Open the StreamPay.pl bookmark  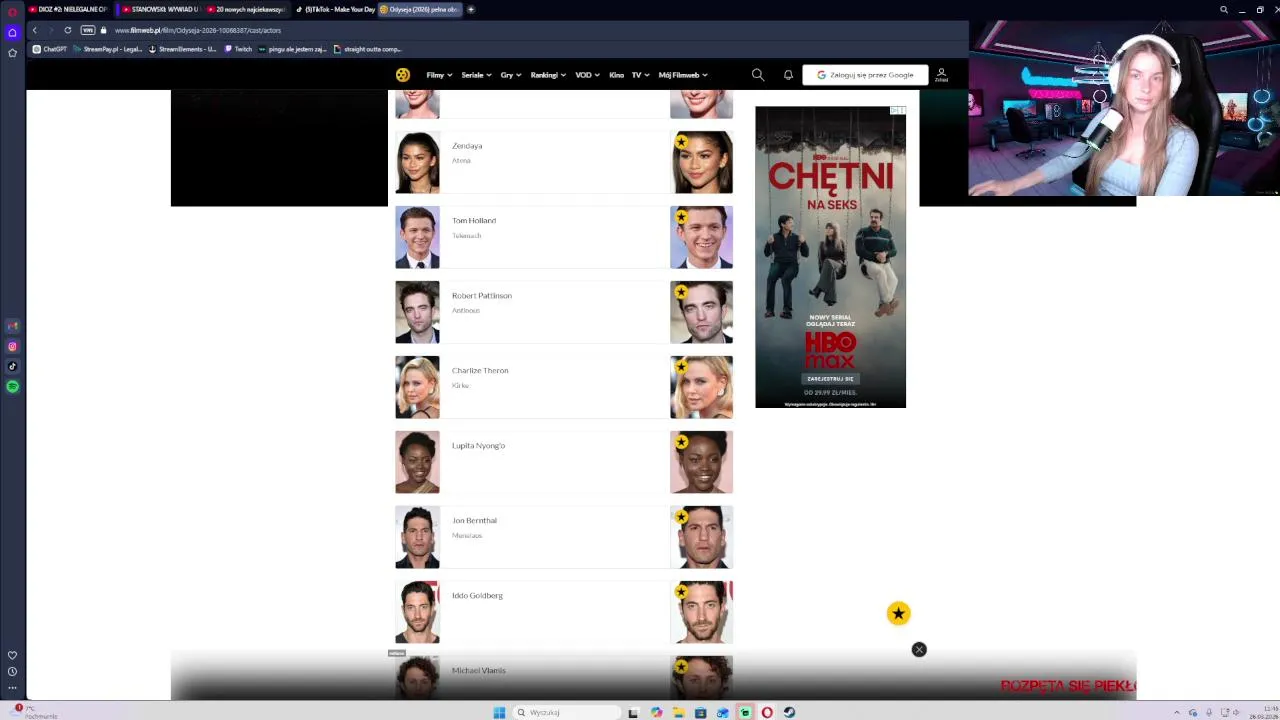tap(108, 49)
